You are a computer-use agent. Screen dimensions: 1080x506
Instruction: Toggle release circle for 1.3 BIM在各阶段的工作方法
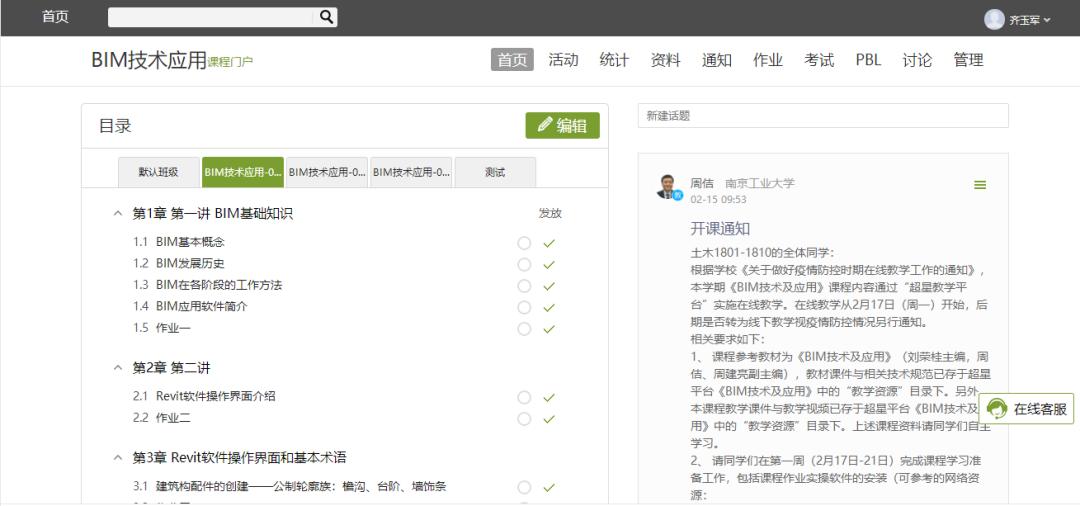[x=524, y=286]
